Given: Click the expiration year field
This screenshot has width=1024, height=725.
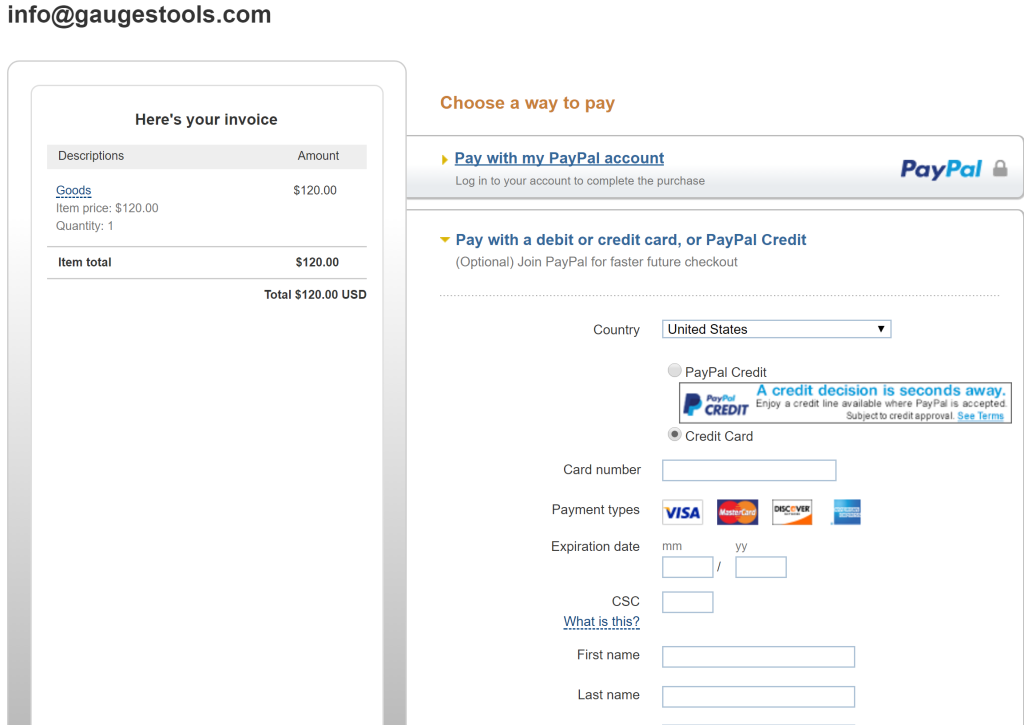Looking at the screenshot, I should click(761, 568).
